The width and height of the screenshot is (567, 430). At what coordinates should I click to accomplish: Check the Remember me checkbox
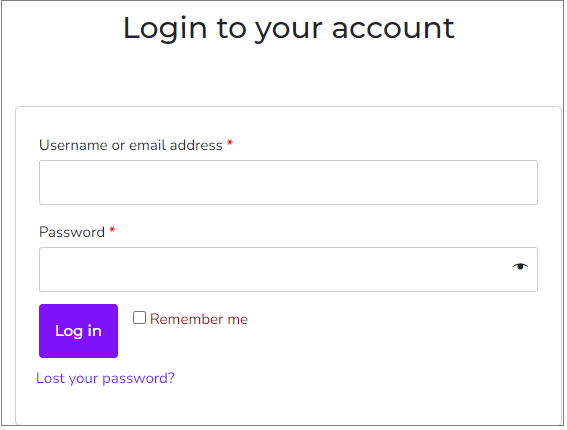[140, 319]
